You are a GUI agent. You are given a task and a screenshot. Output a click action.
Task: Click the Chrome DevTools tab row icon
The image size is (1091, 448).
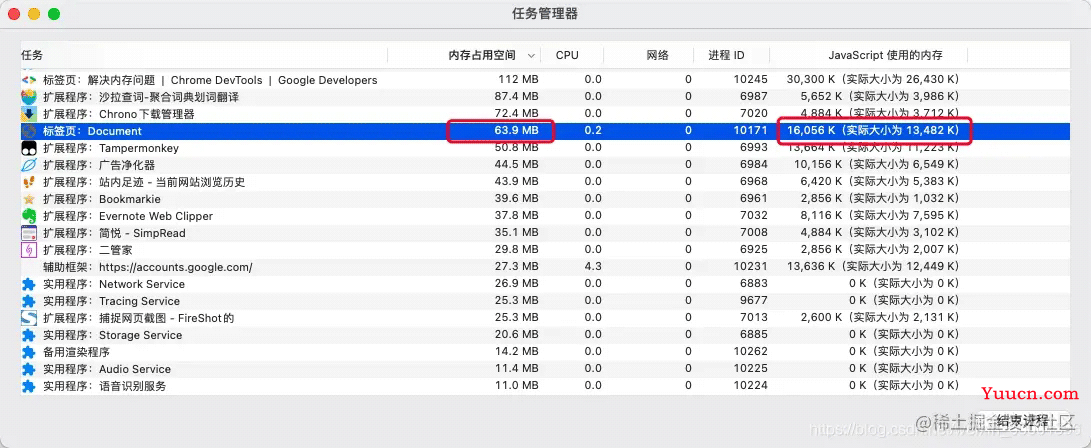click(29, 80)
